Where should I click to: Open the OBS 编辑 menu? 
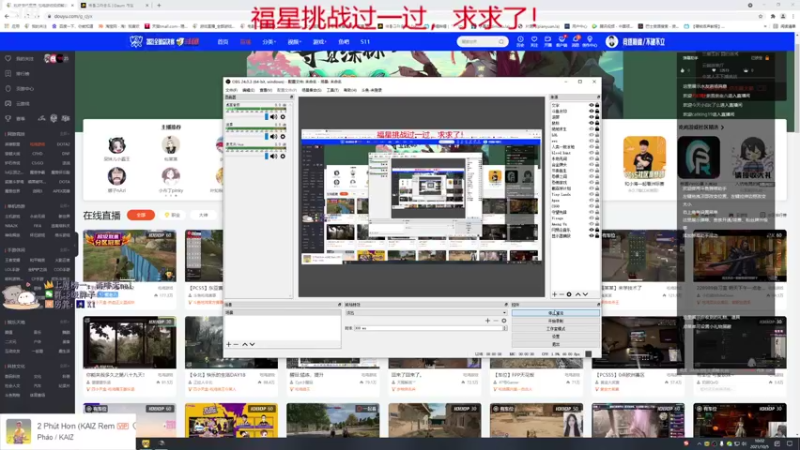point(248,90)
